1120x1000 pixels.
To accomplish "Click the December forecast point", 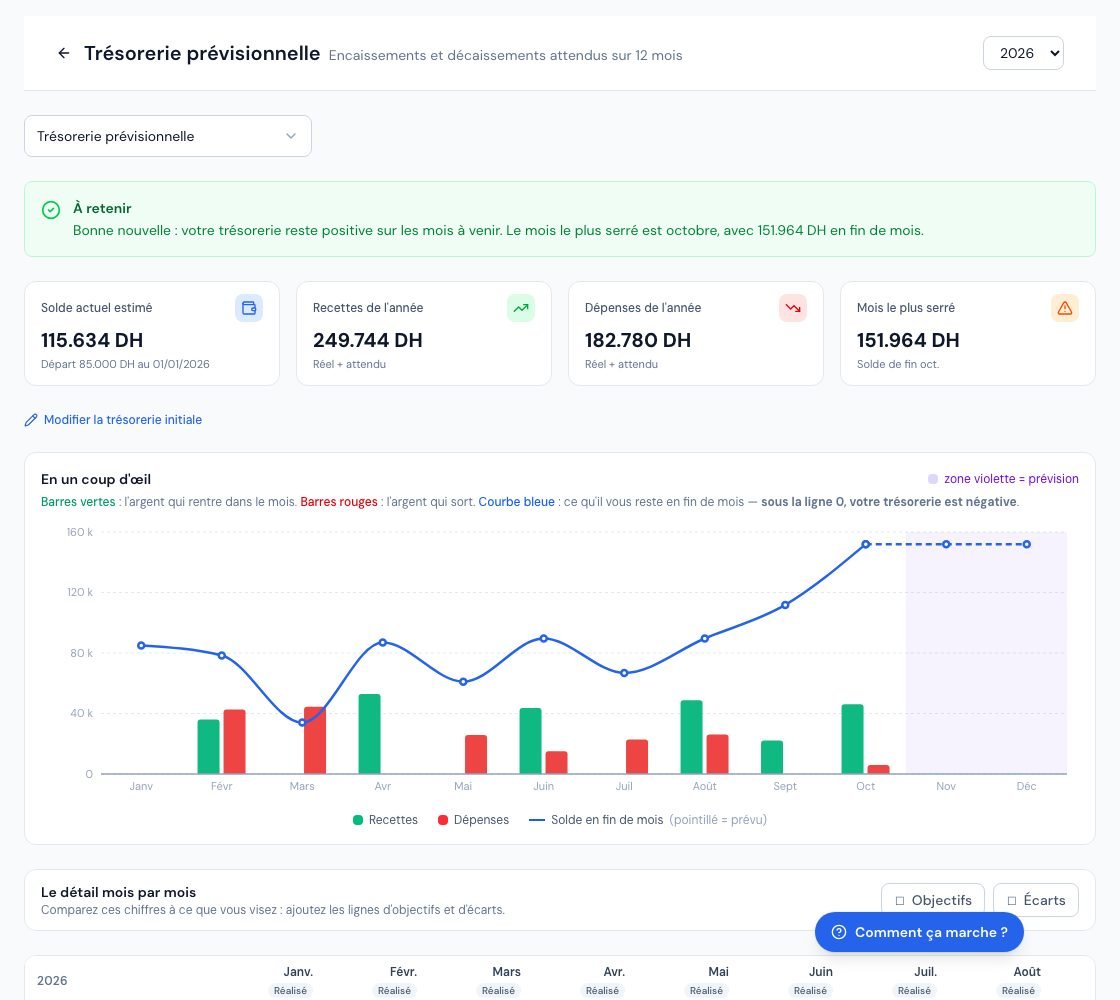I will 1026,544.
